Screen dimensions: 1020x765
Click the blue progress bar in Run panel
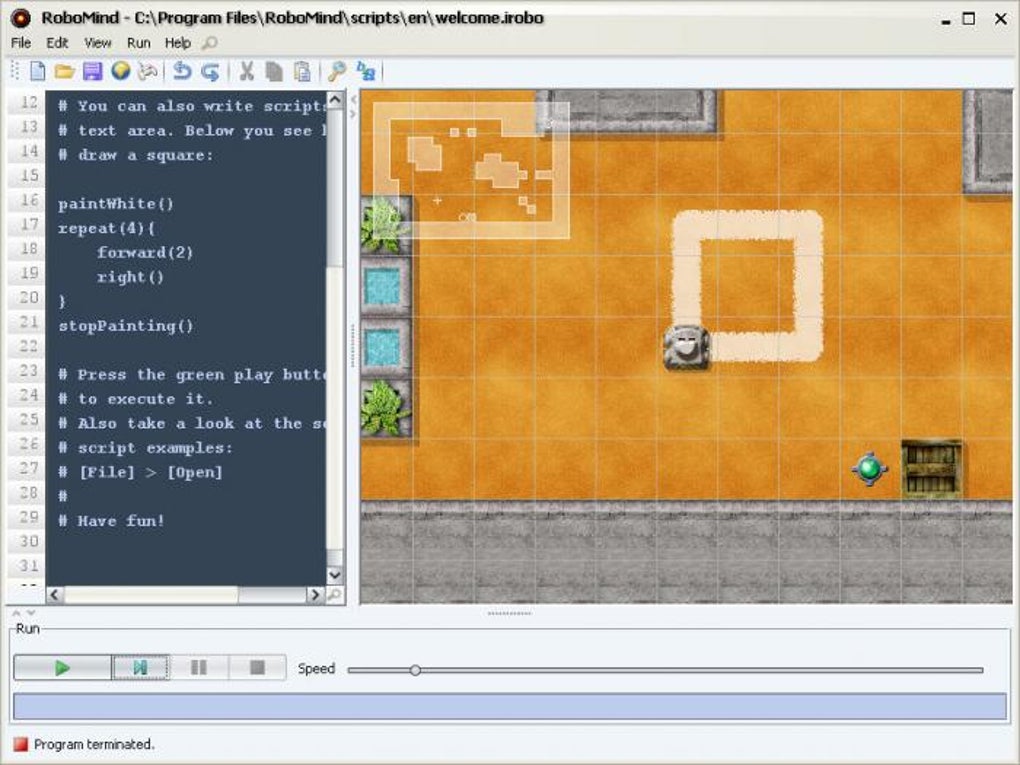tap(510, 706)
